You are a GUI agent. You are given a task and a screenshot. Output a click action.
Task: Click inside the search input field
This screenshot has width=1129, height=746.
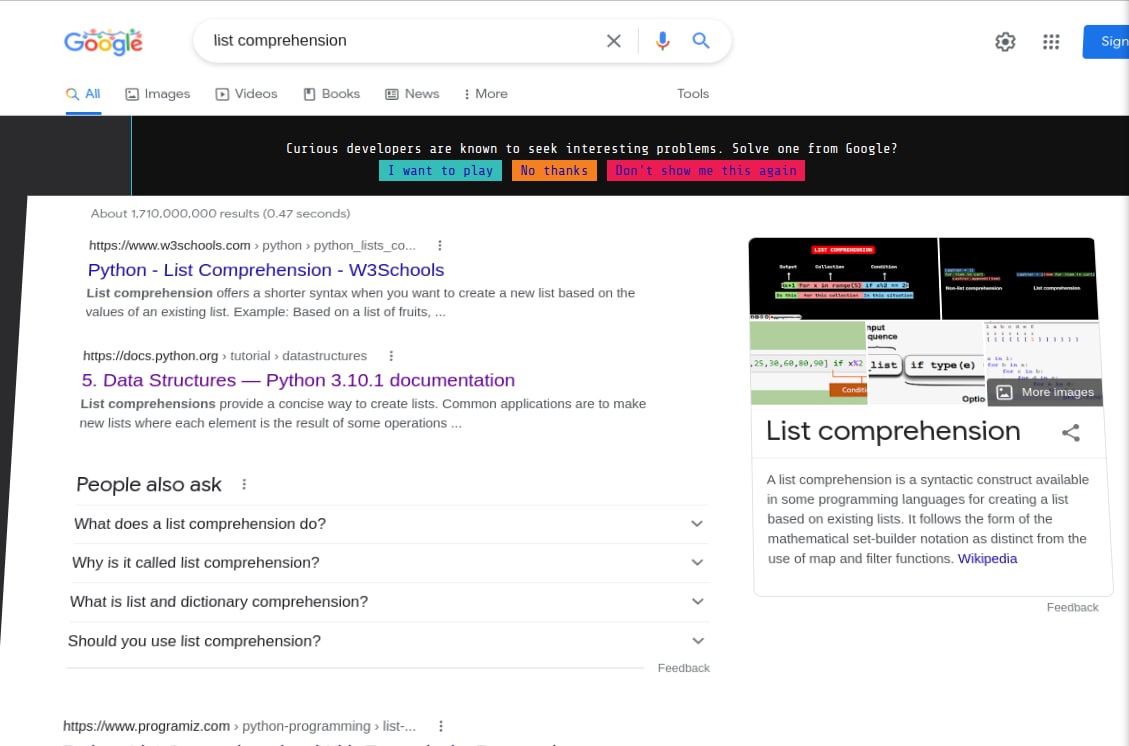403,41
